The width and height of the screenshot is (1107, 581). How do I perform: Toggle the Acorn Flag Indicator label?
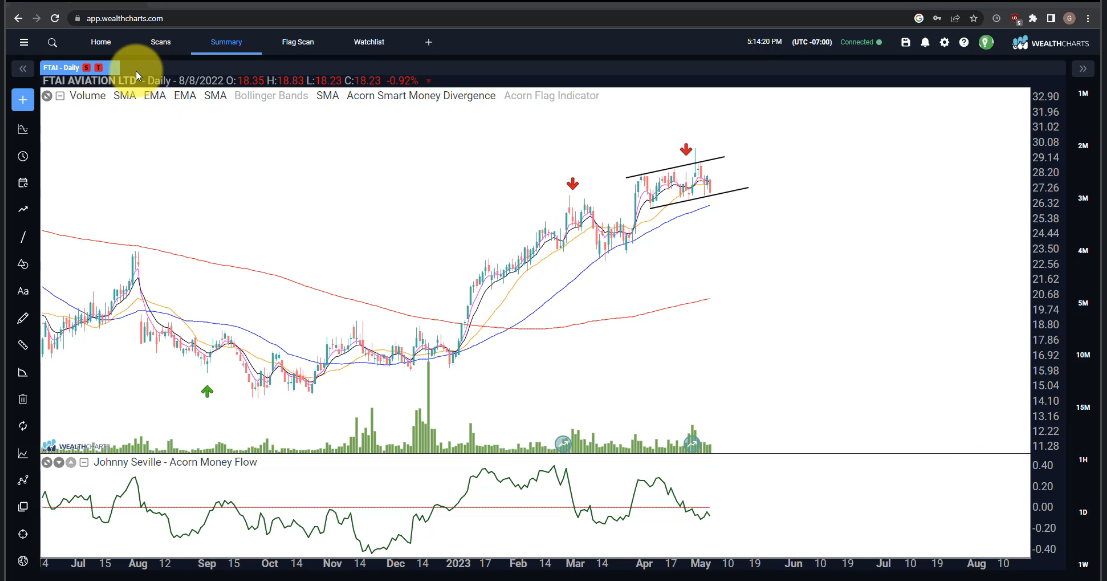click(551, 95)
